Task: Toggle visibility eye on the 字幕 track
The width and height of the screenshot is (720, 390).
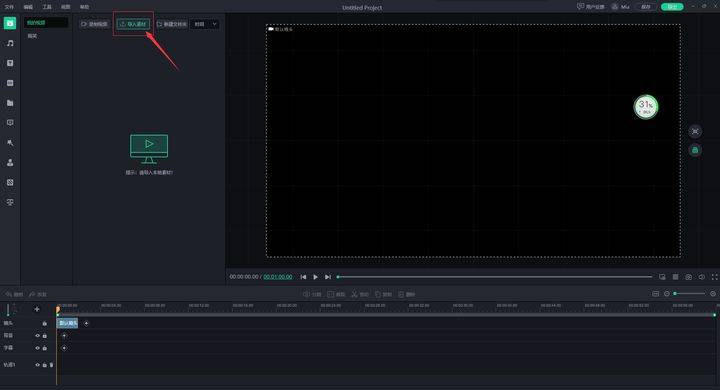Action: 37,348
